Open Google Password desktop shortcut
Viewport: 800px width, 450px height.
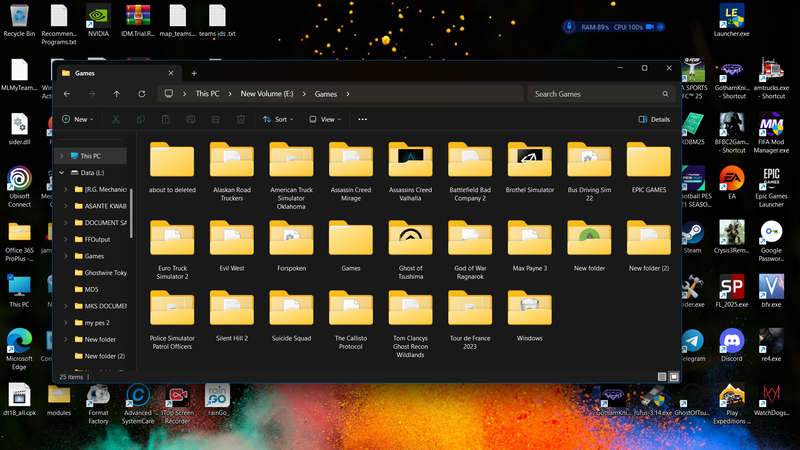771,241
